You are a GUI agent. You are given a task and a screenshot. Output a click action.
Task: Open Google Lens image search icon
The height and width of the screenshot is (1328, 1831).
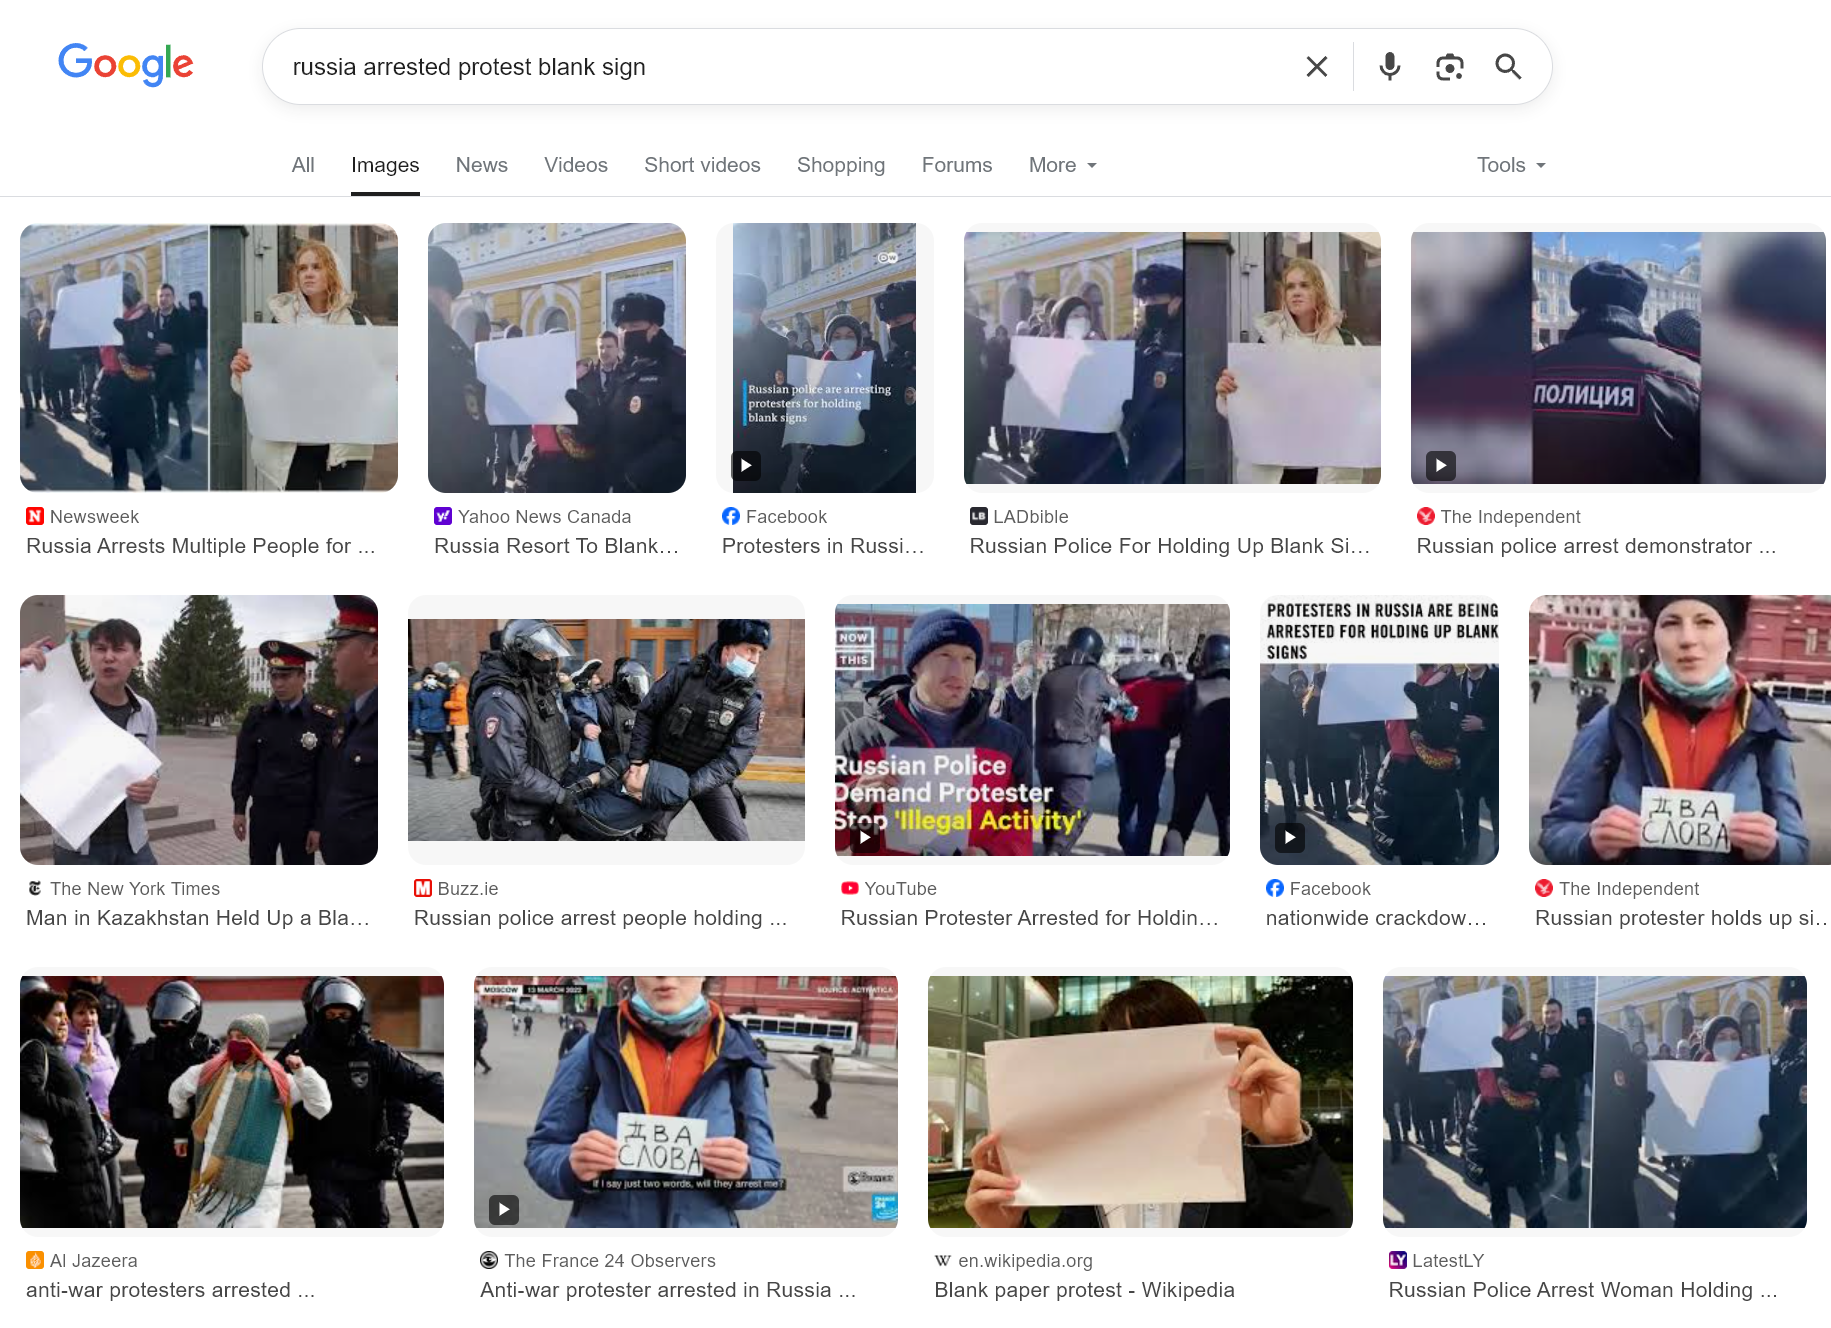[1449, 67]
